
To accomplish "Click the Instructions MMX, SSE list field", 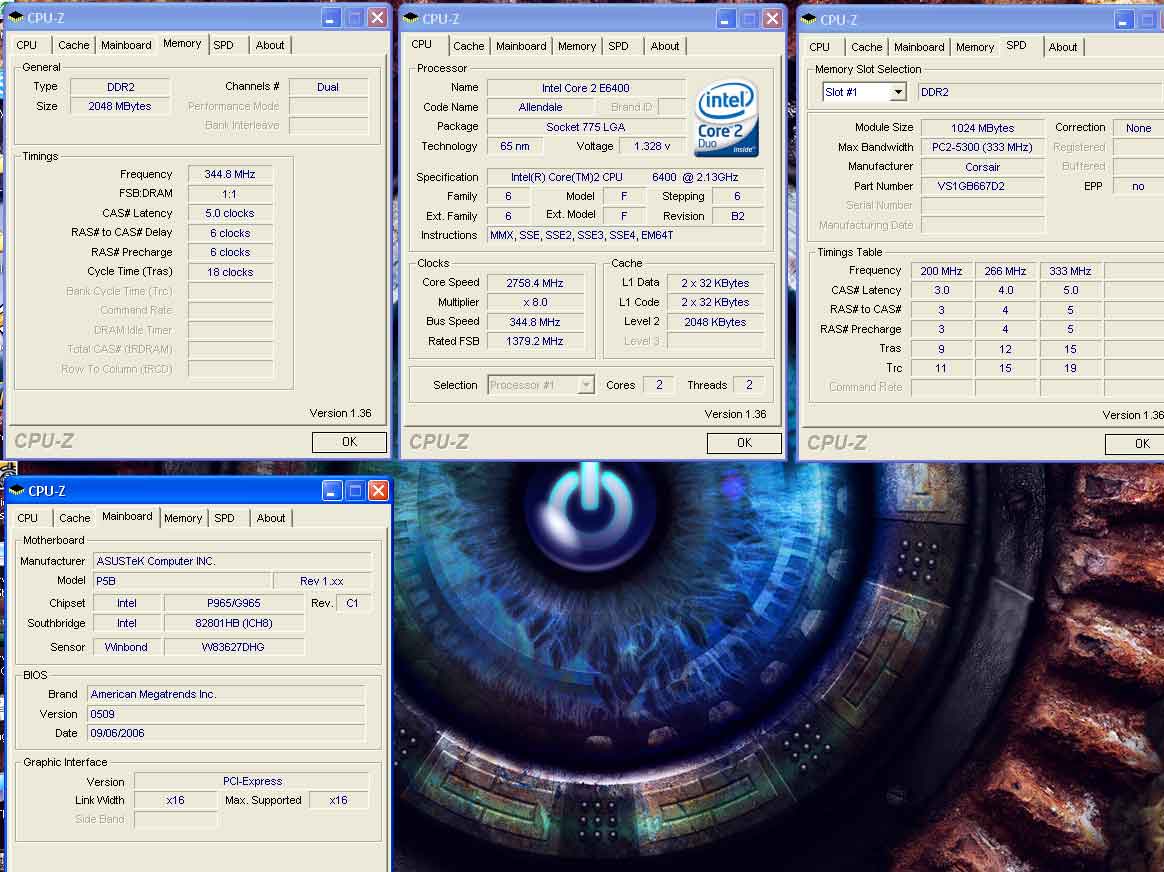I will 625,235.
